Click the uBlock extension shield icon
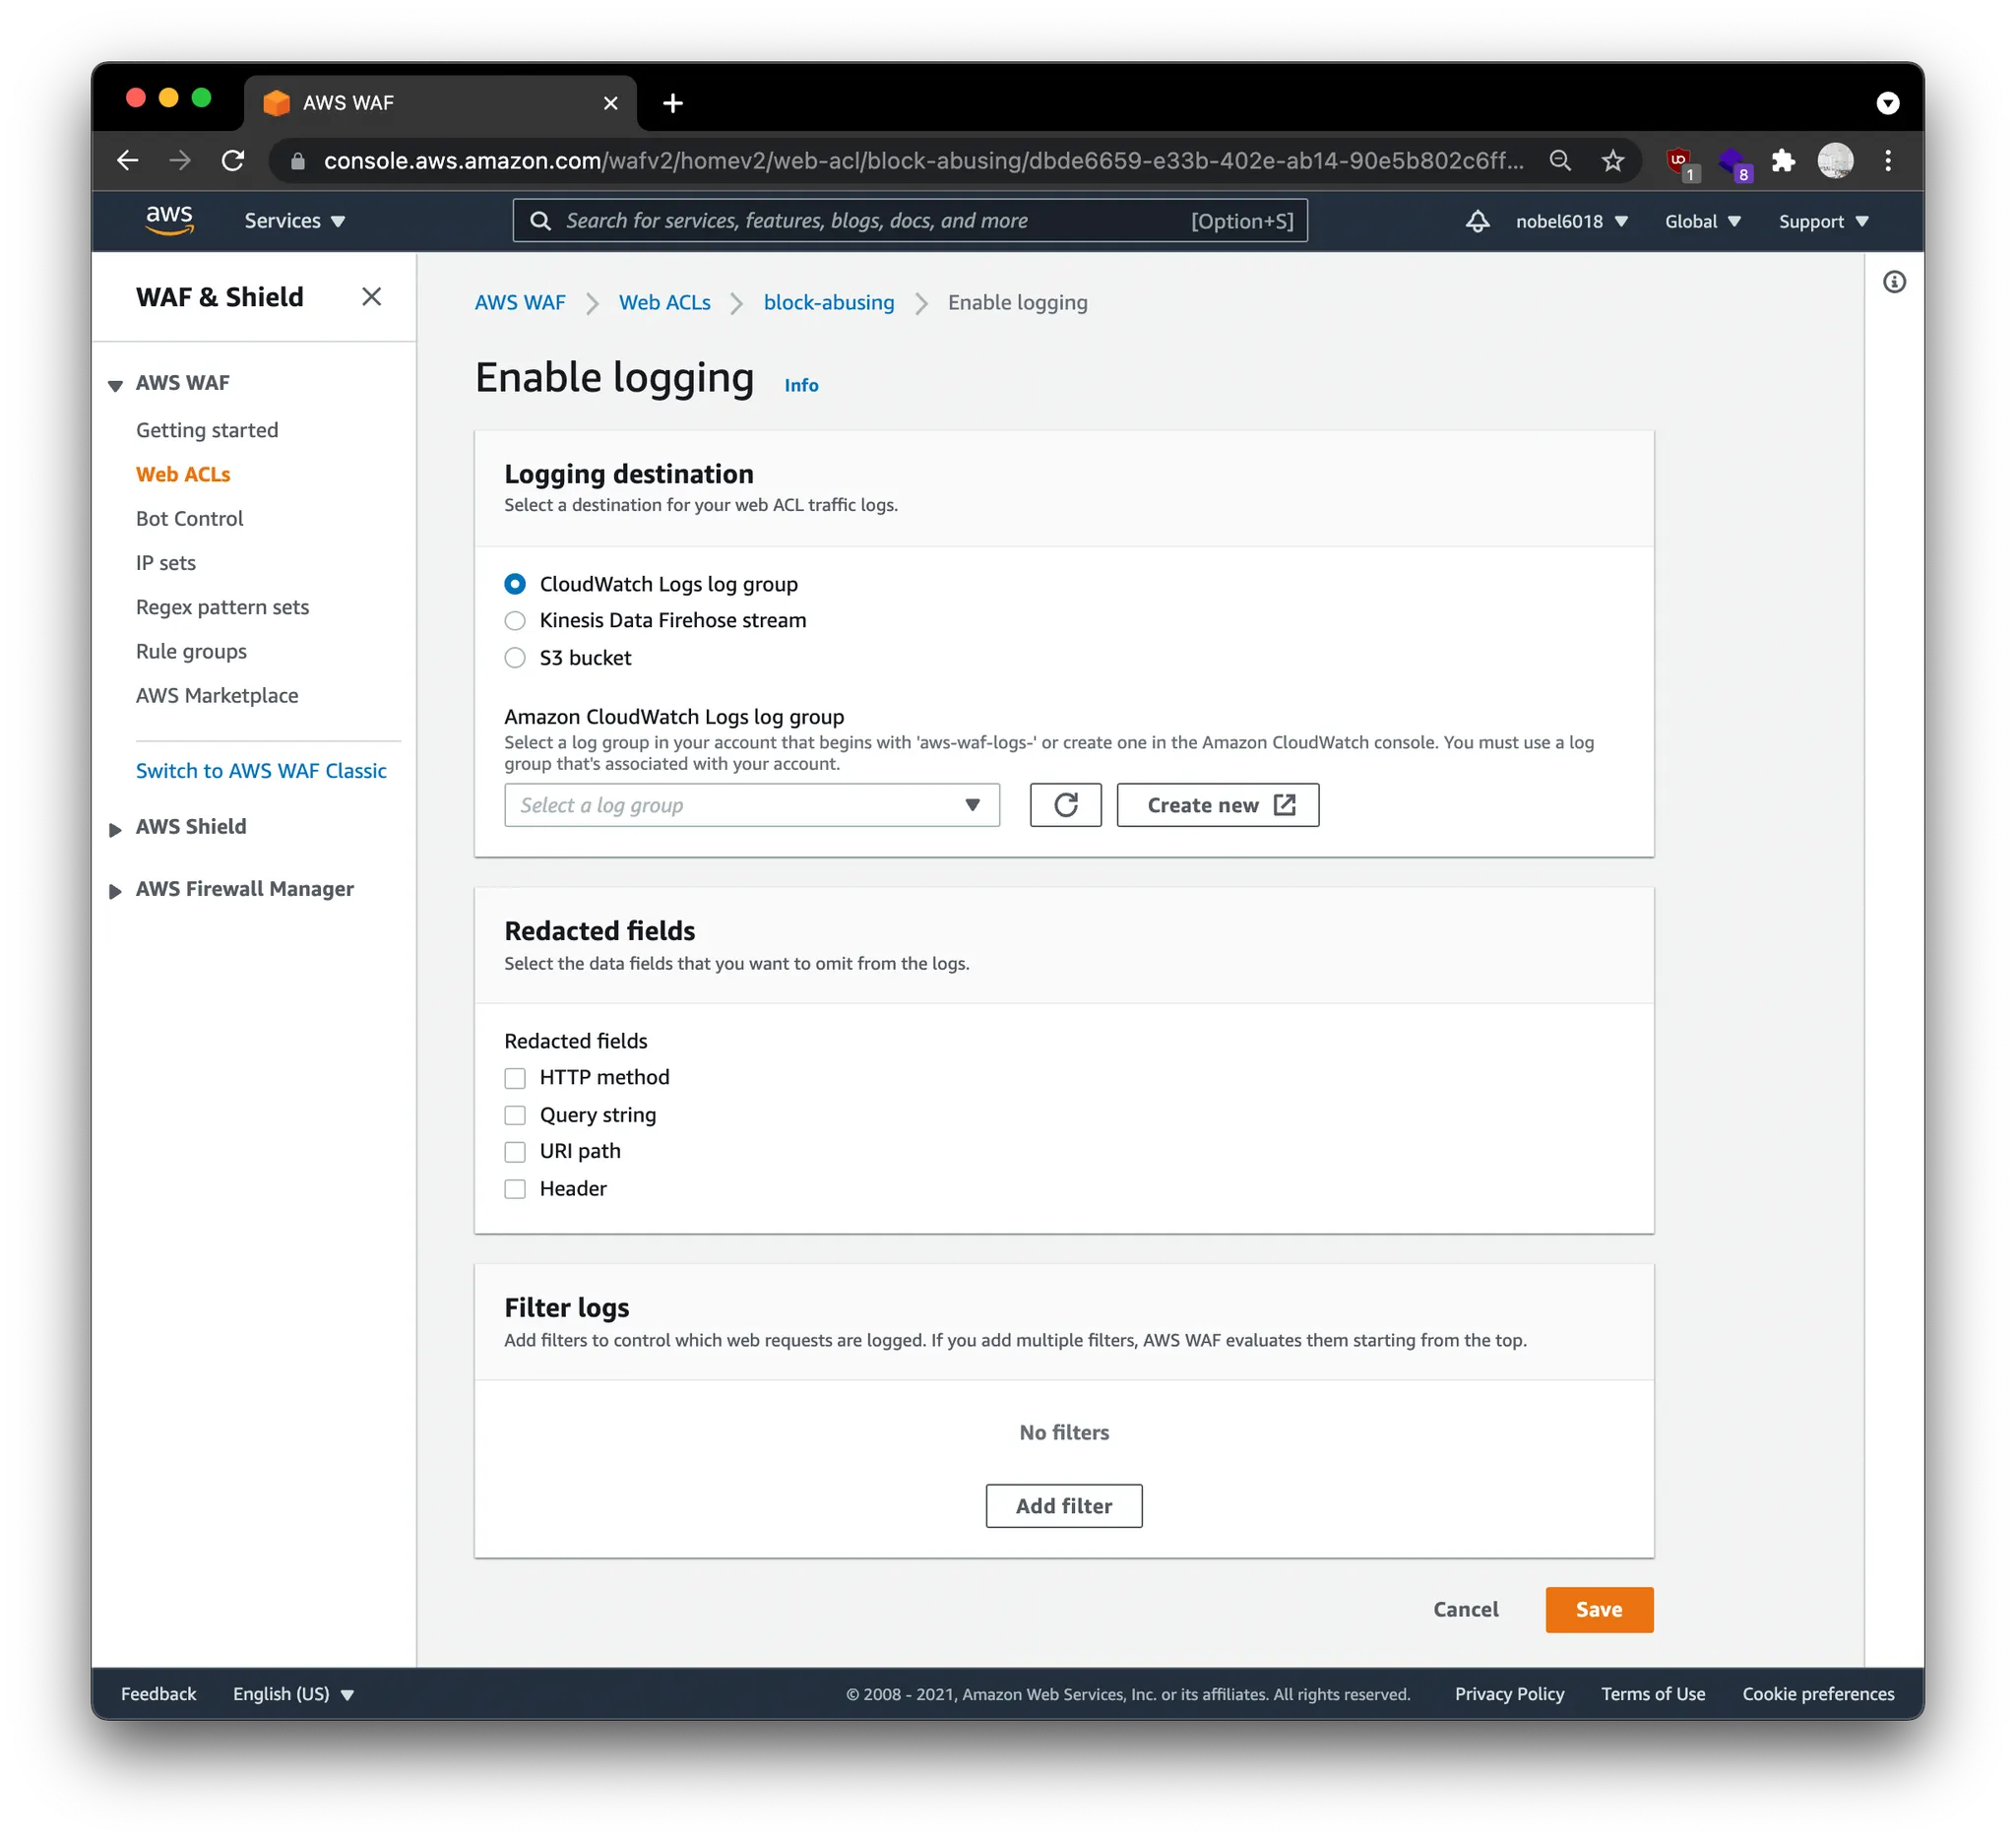Screen dimensions: 2016x1841 [x=1679, y=161]
